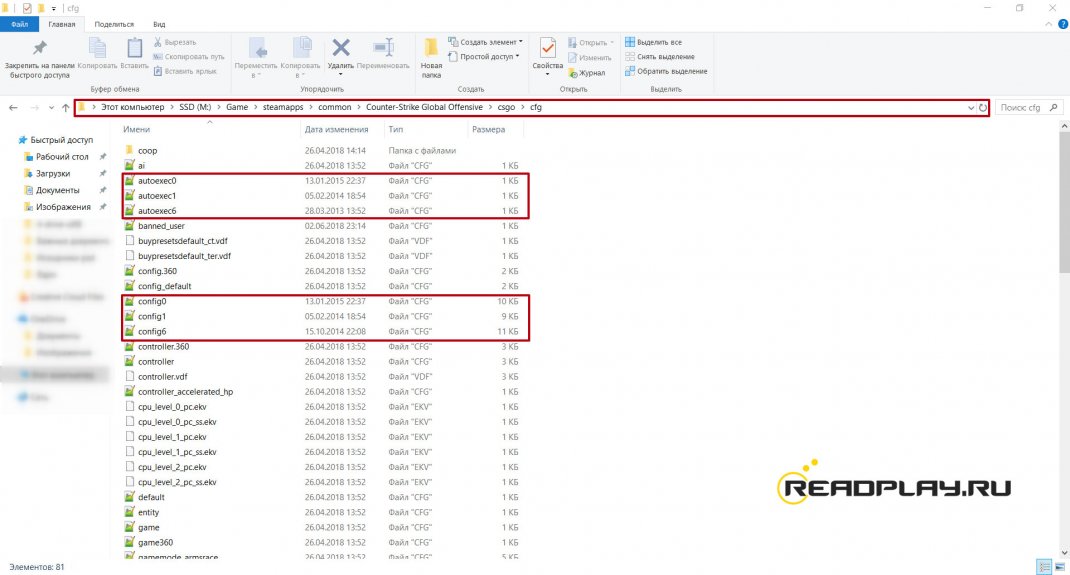The height and width of the screenshot is (575, 1070).
Task: Open the Open (Открыть) dropdown
Action: 591,42
